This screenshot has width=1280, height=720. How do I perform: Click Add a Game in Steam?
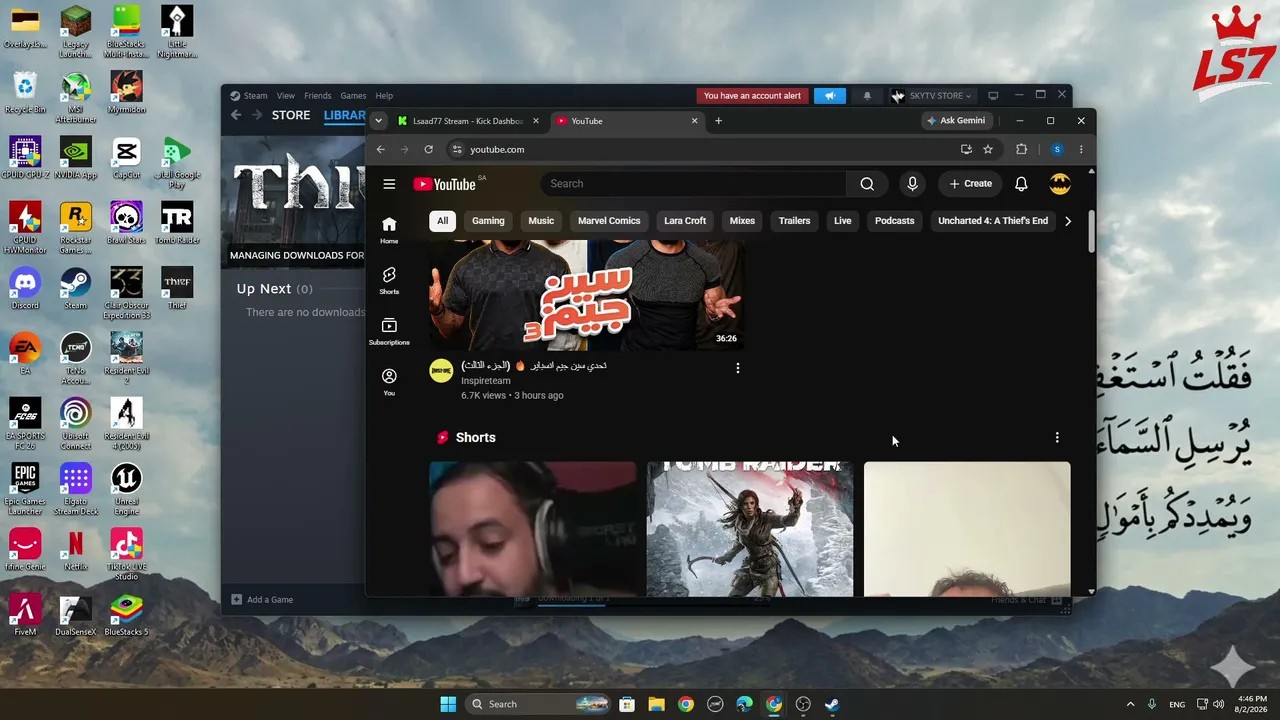(262, 600)
